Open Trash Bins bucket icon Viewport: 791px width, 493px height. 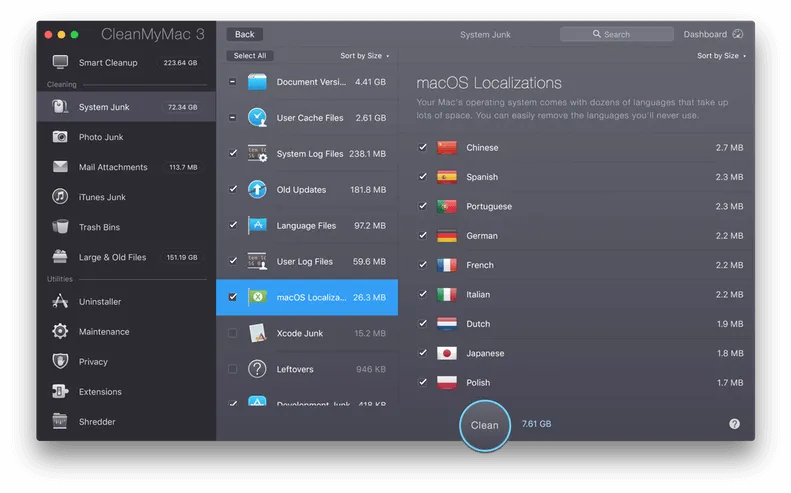(x=60, y=227)
